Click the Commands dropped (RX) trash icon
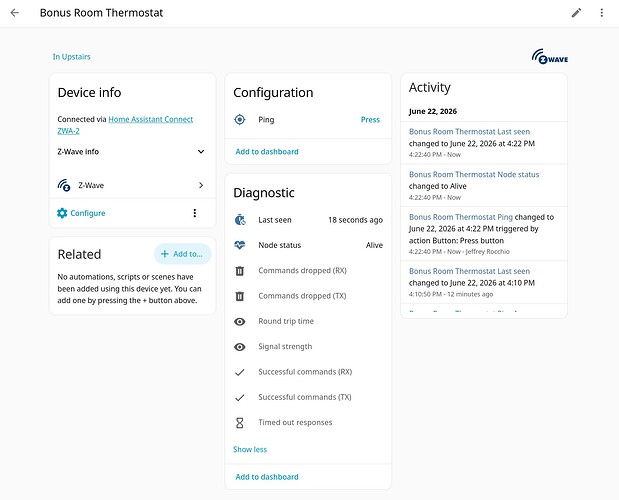 click(x=240, y=271)
